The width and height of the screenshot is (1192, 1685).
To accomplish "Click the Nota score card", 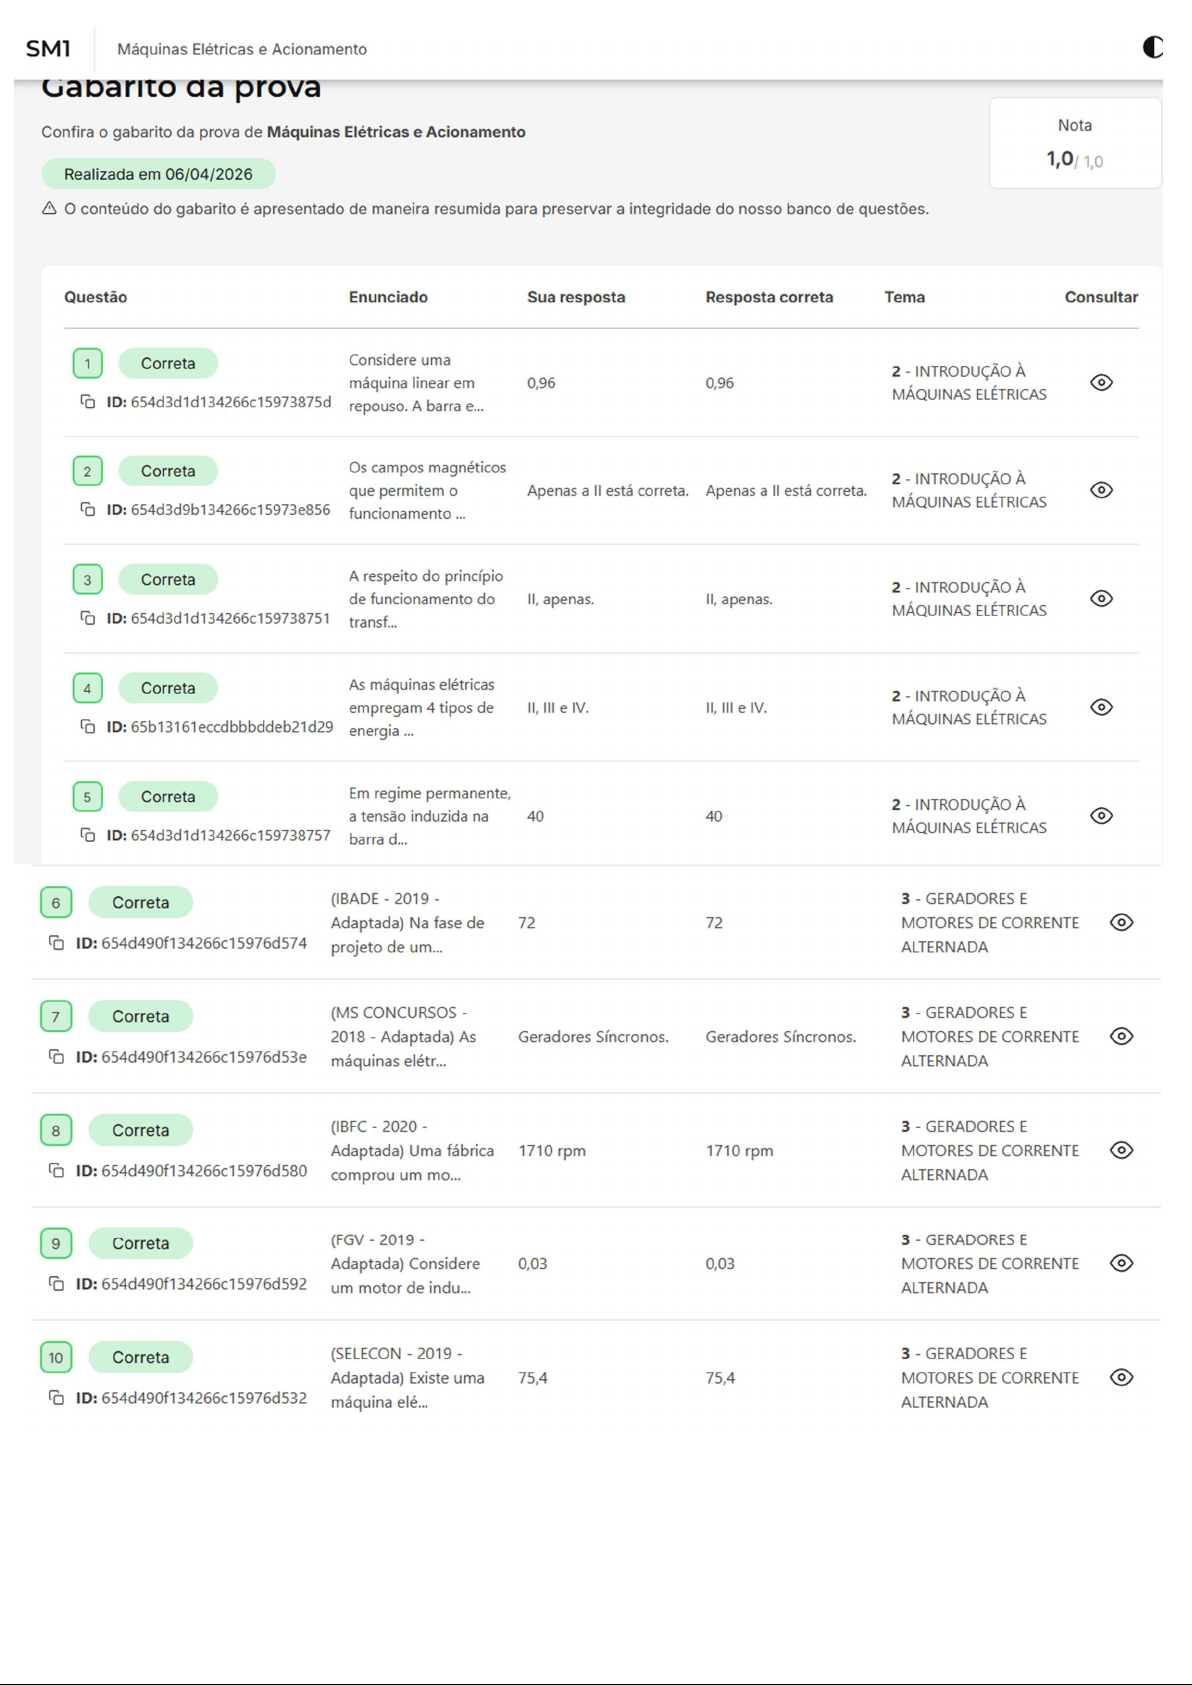I will click(x=1075, y=143).
